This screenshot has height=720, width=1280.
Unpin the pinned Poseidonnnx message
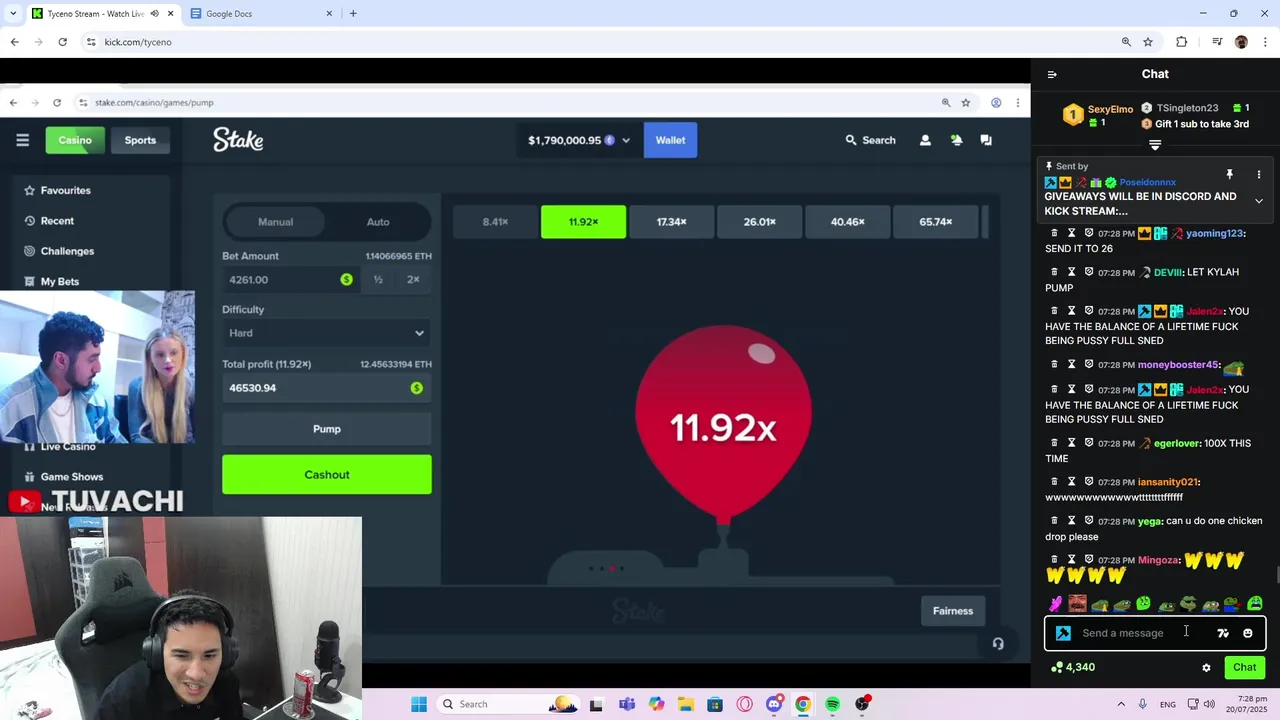pyautogui.click(x=1229, y=174)
